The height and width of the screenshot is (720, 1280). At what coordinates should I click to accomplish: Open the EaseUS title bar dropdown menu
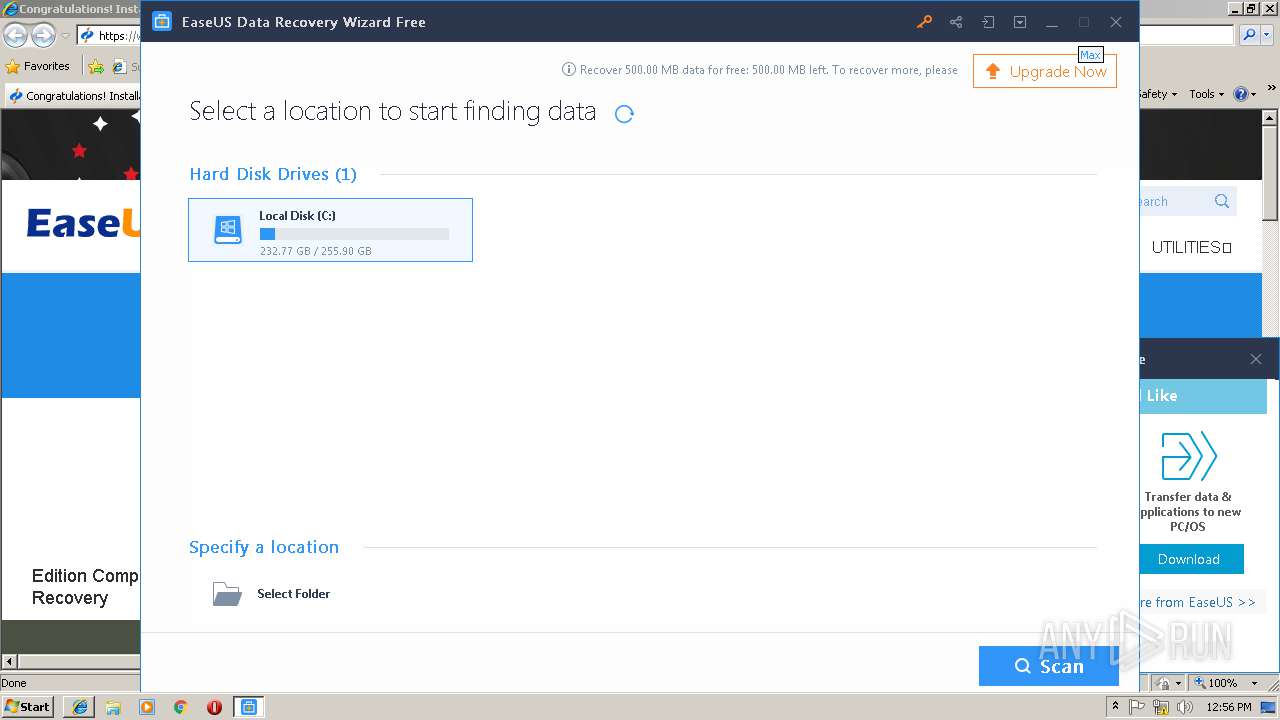tap(1020, 22)
